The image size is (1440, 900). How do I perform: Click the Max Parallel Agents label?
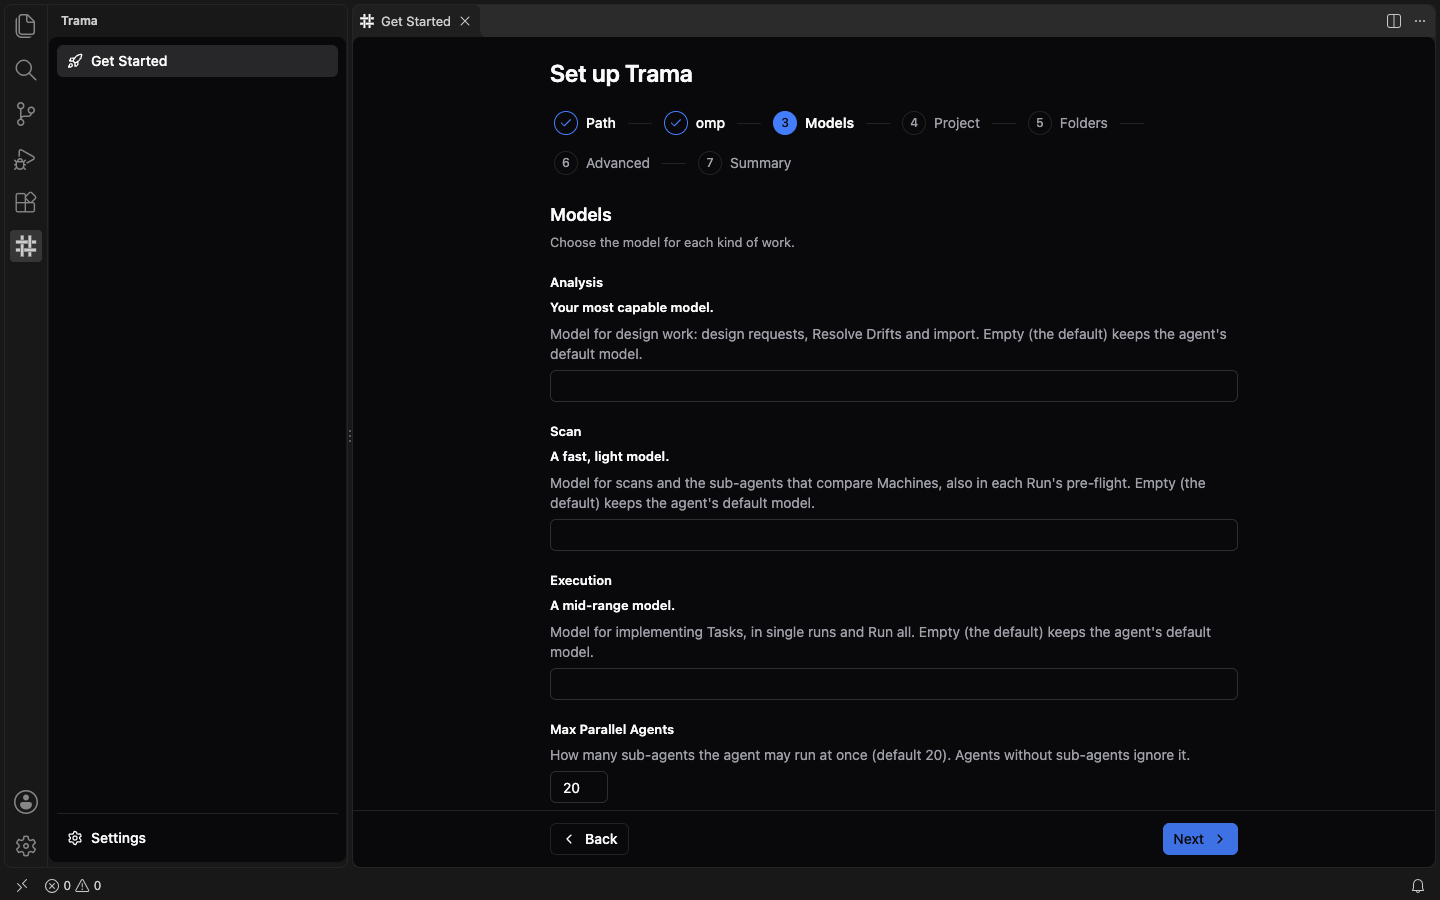click(612, 730)
